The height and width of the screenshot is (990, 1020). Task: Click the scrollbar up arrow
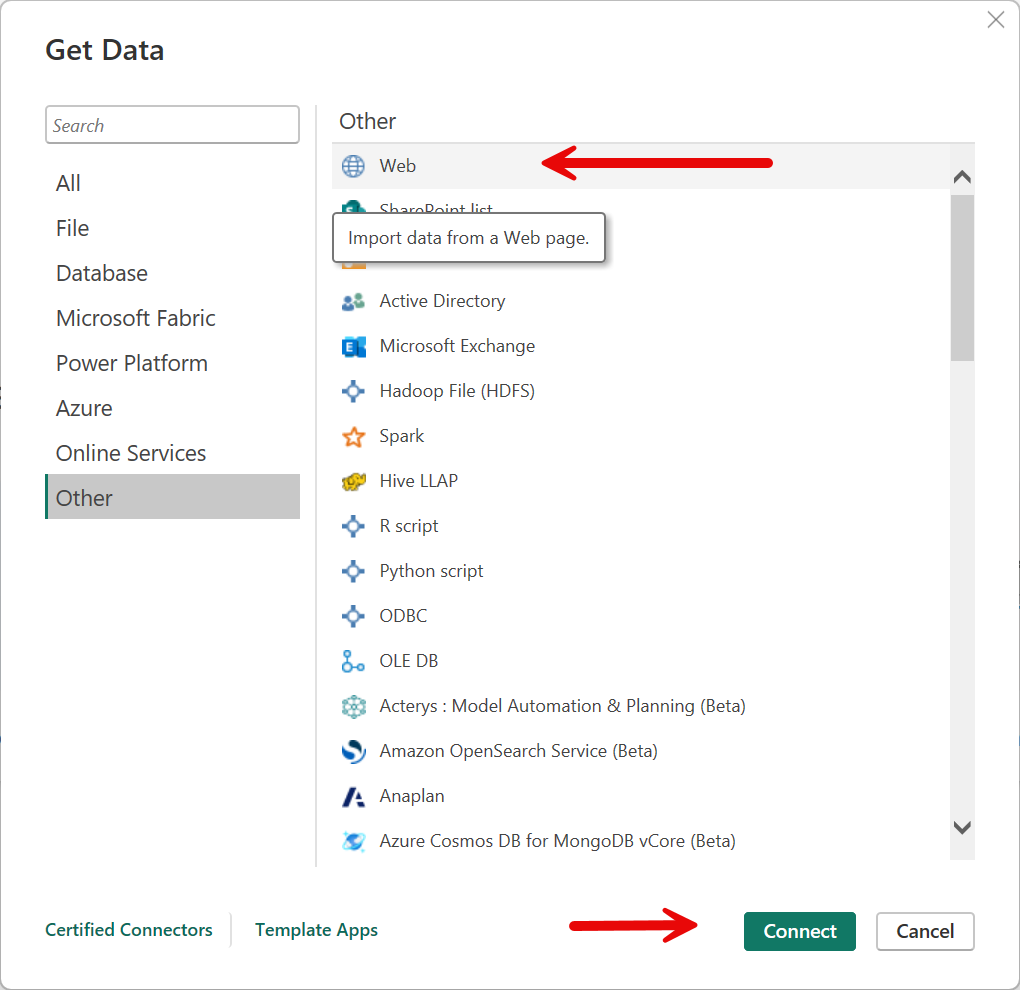(x=962, y=177)
